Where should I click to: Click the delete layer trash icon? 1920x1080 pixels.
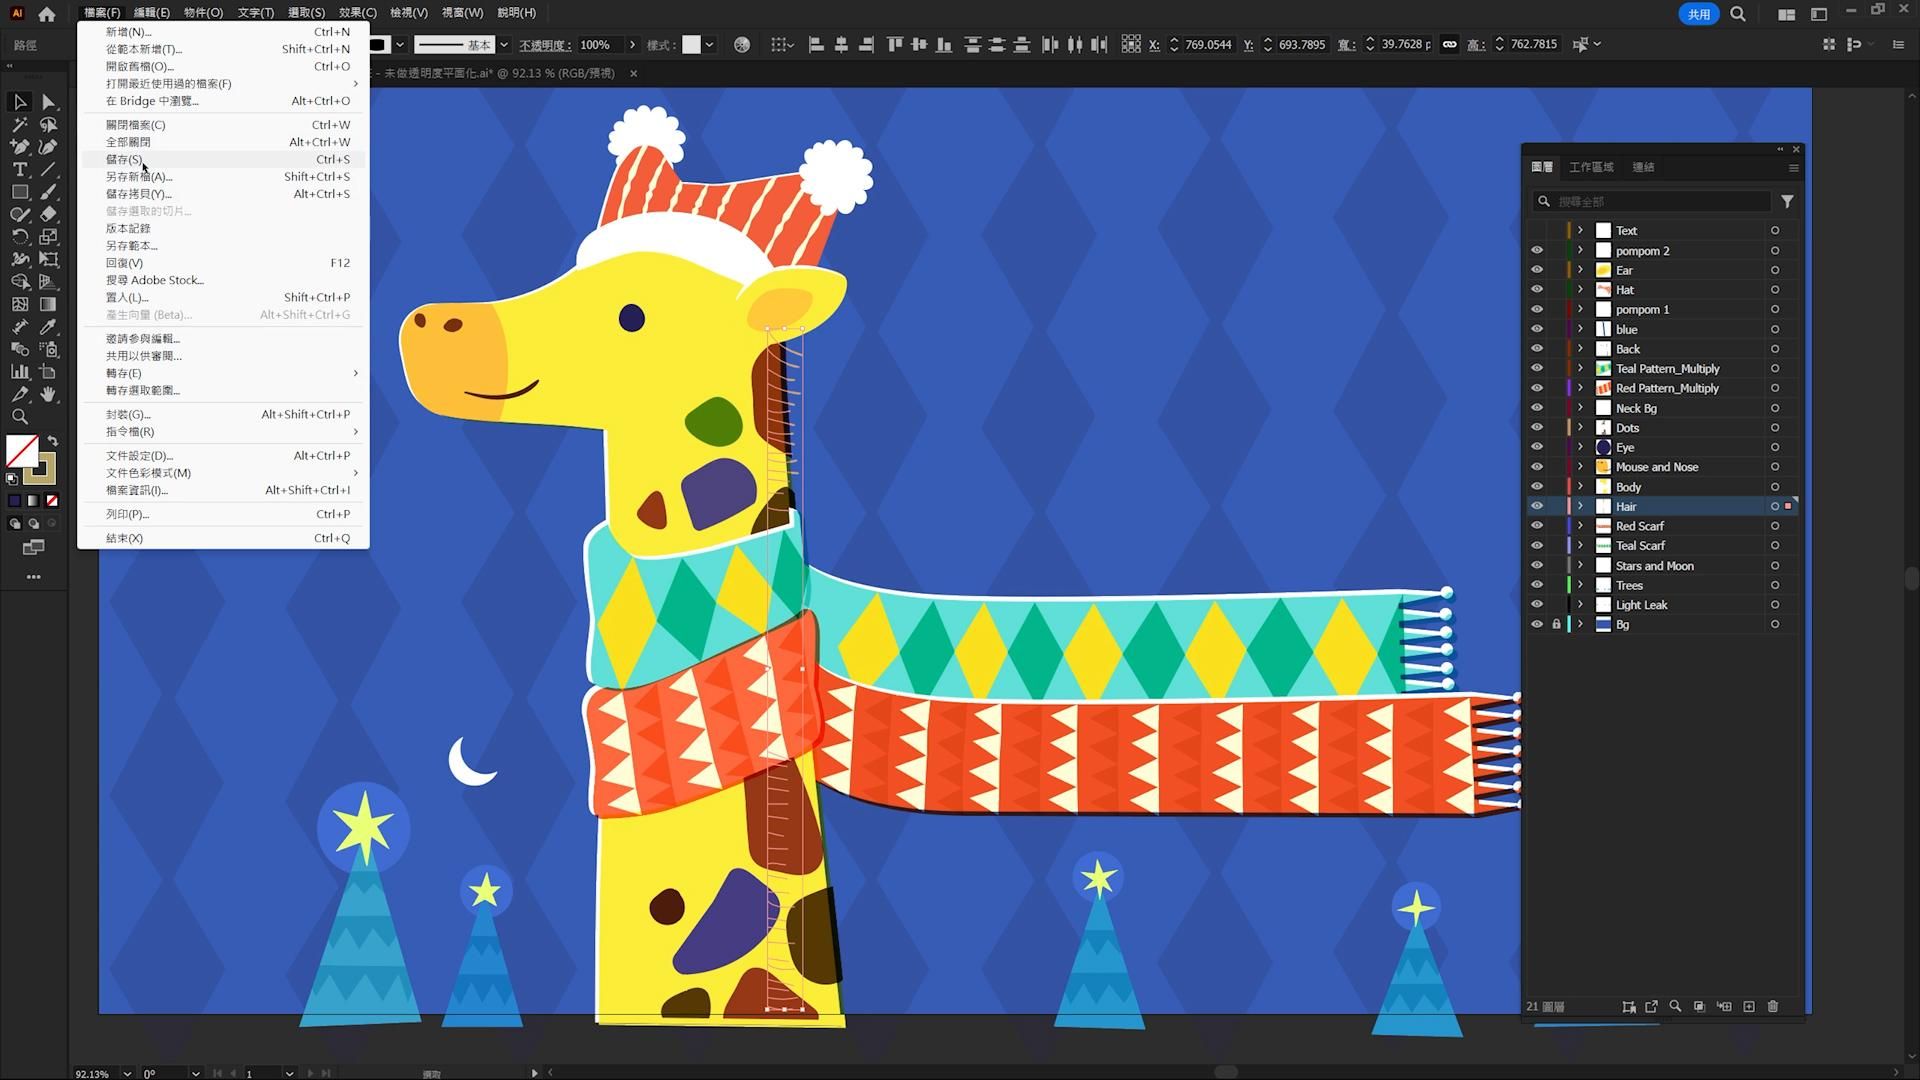point(1773,1006)
